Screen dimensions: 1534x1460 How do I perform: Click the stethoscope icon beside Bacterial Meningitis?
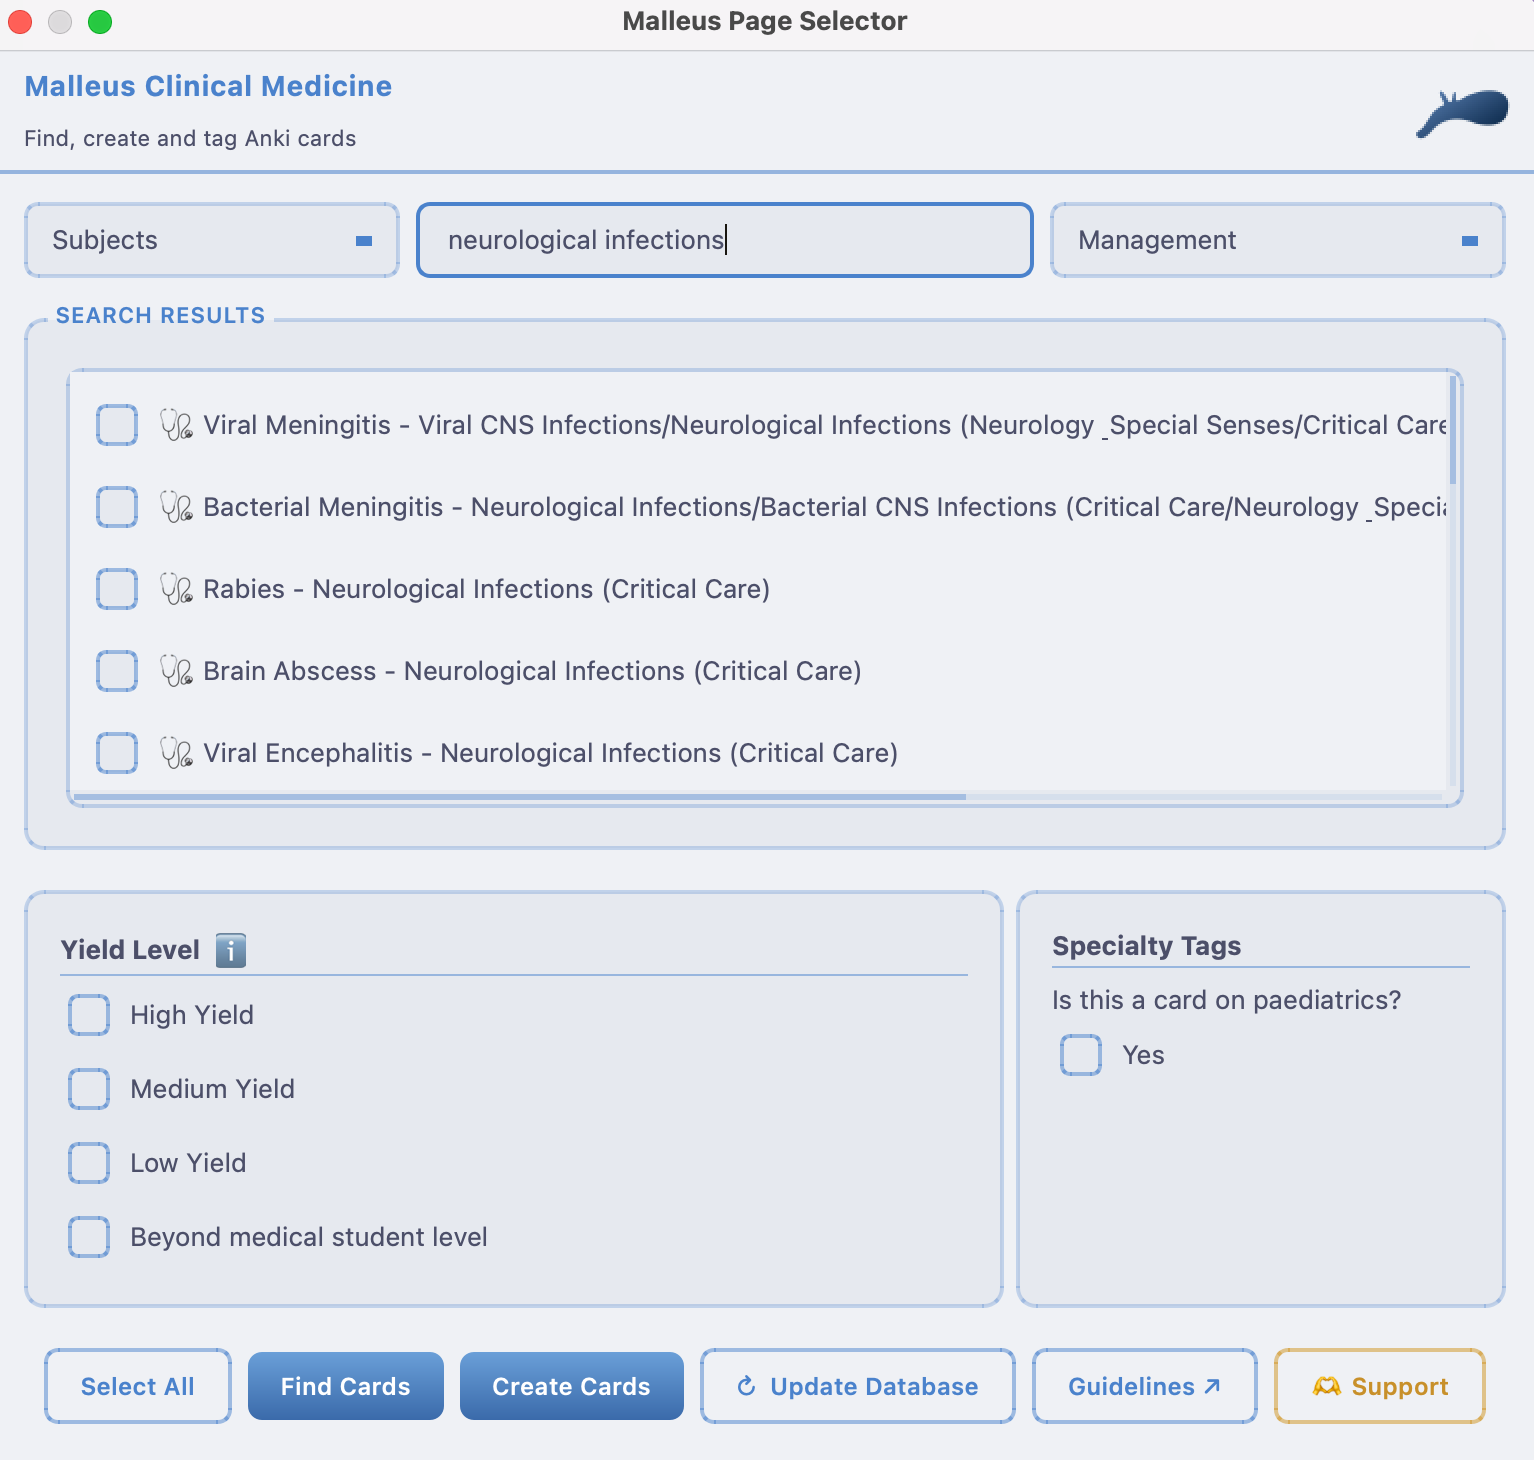click(176, 507)
